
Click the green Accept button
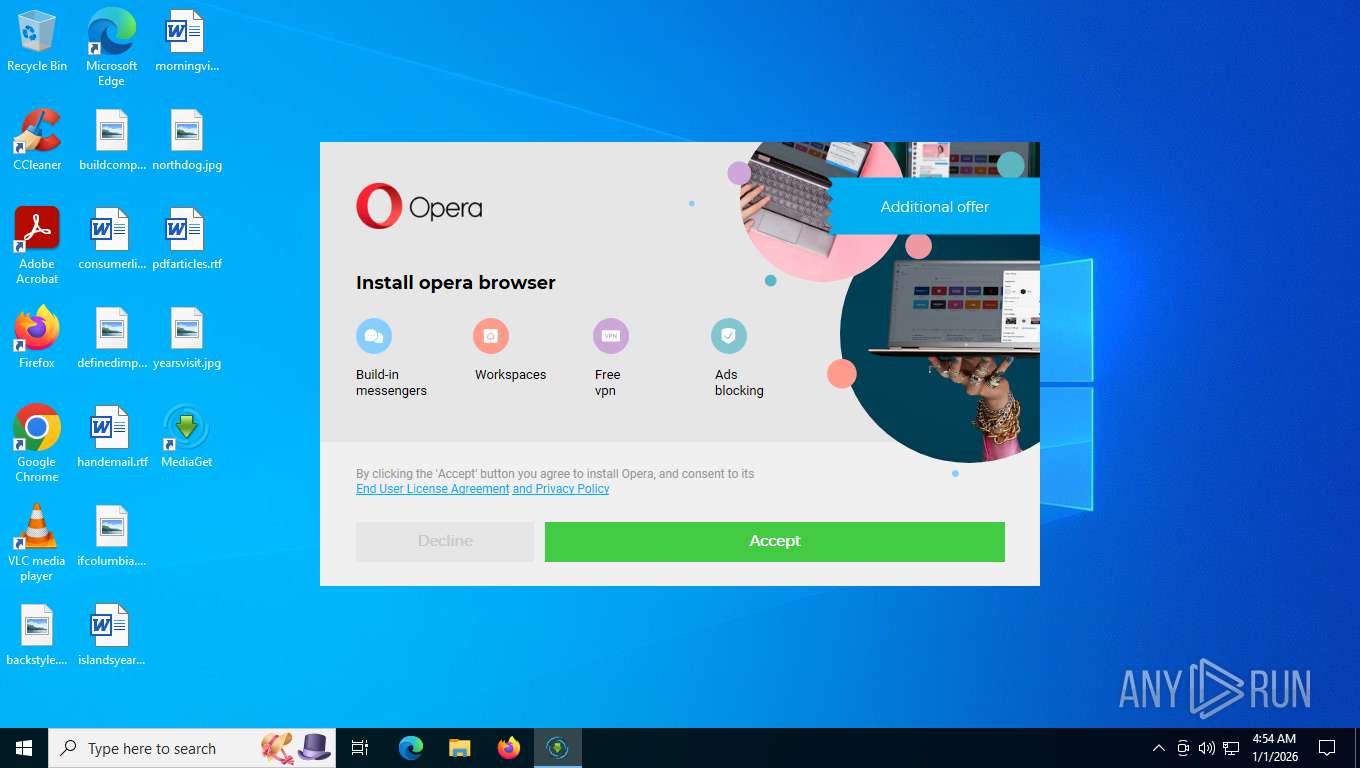coord(775,541)
